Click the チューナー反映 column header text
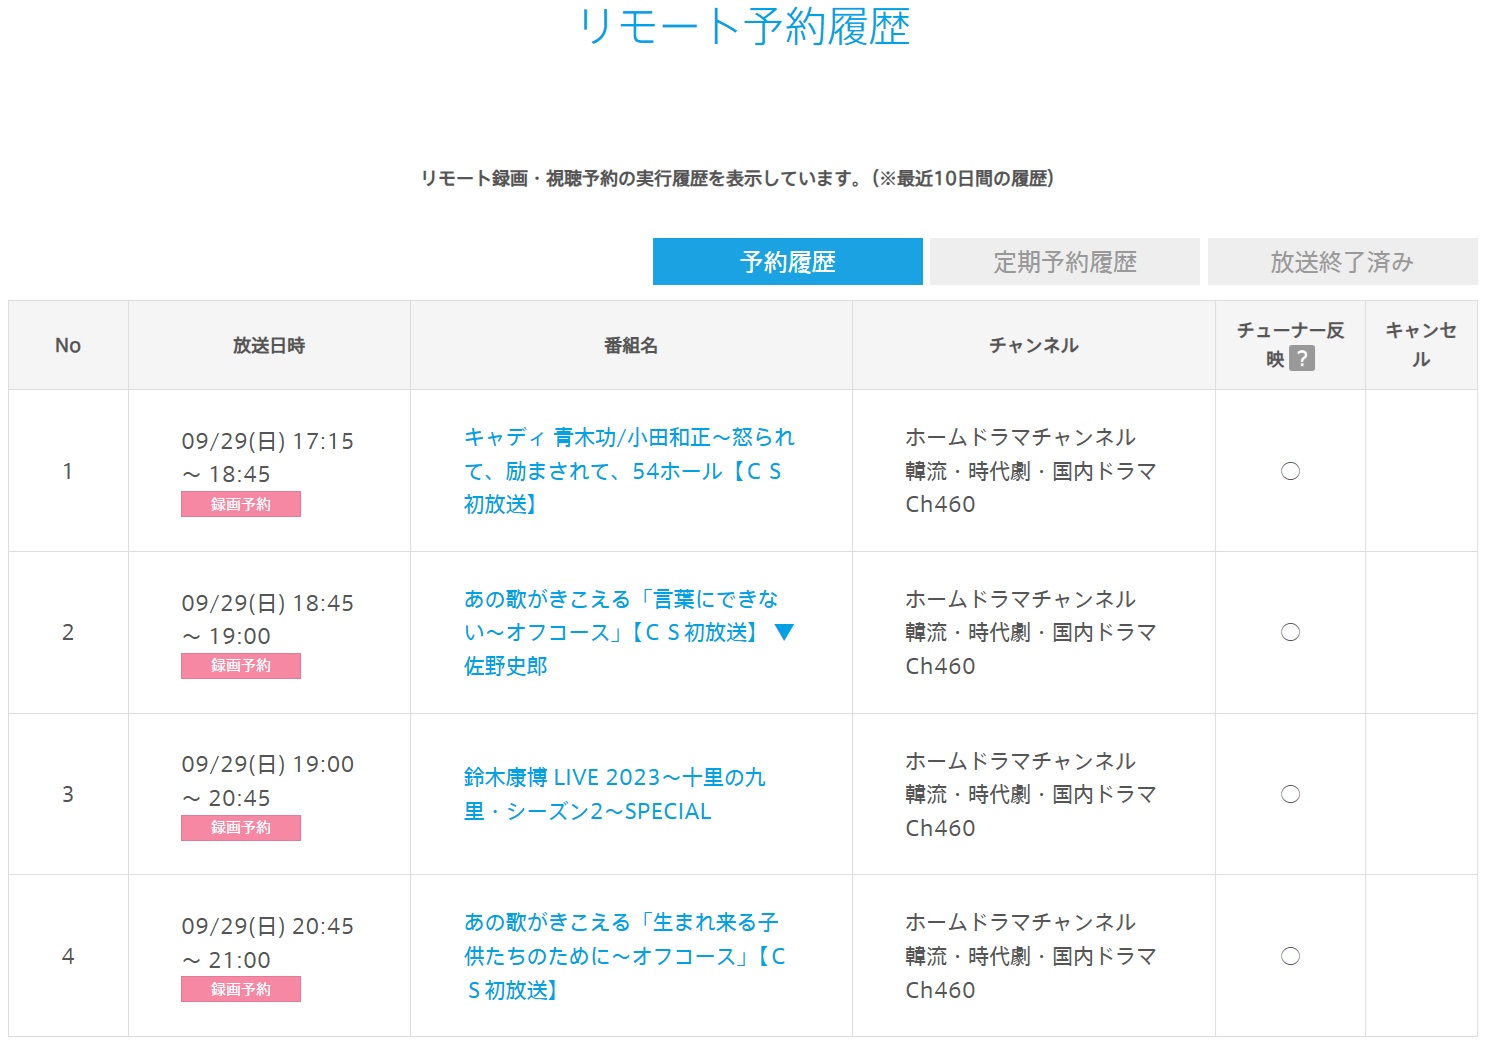Screen dimensions: 1492x1050 [1290, 344]
